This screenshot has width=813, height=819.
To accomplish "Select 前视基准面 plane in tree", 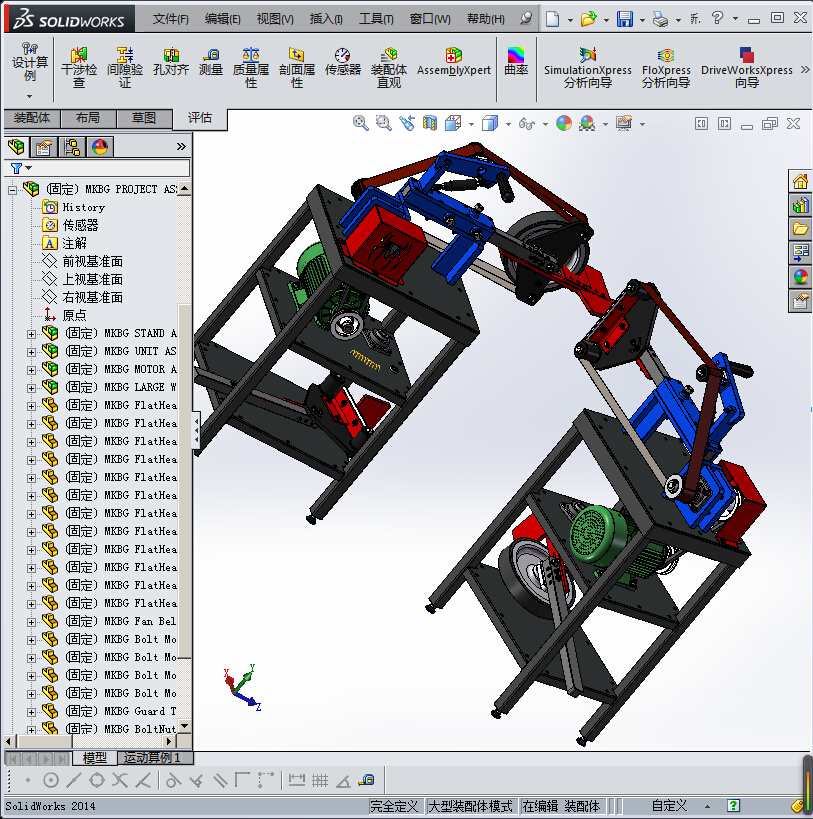I will click(83, 261).
